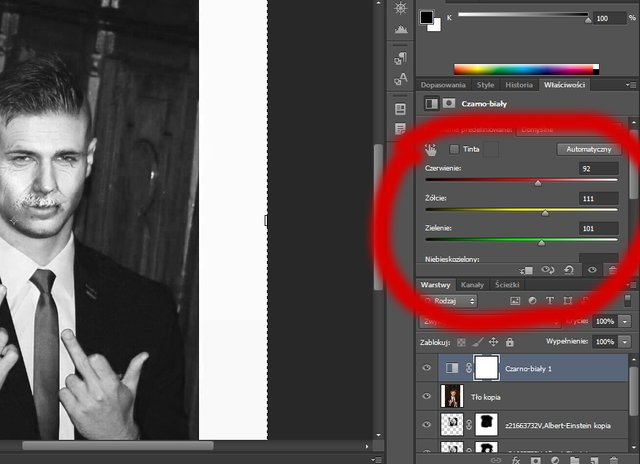Create new adjustment layer from bottom bar
The height and width of the screenshot is (464, 640).
click(x=555, y=460)
